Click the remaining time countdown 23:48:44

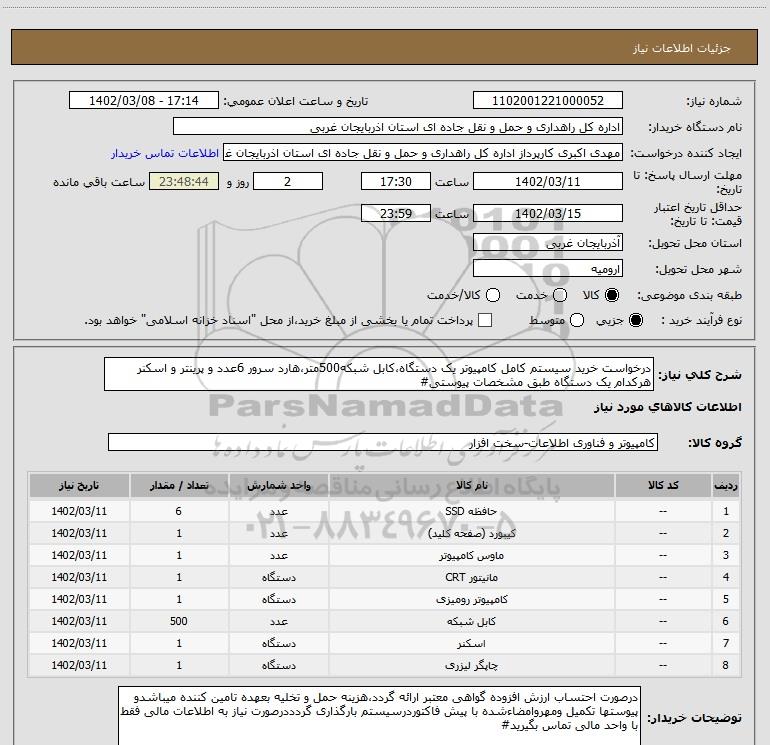point(184,182)
